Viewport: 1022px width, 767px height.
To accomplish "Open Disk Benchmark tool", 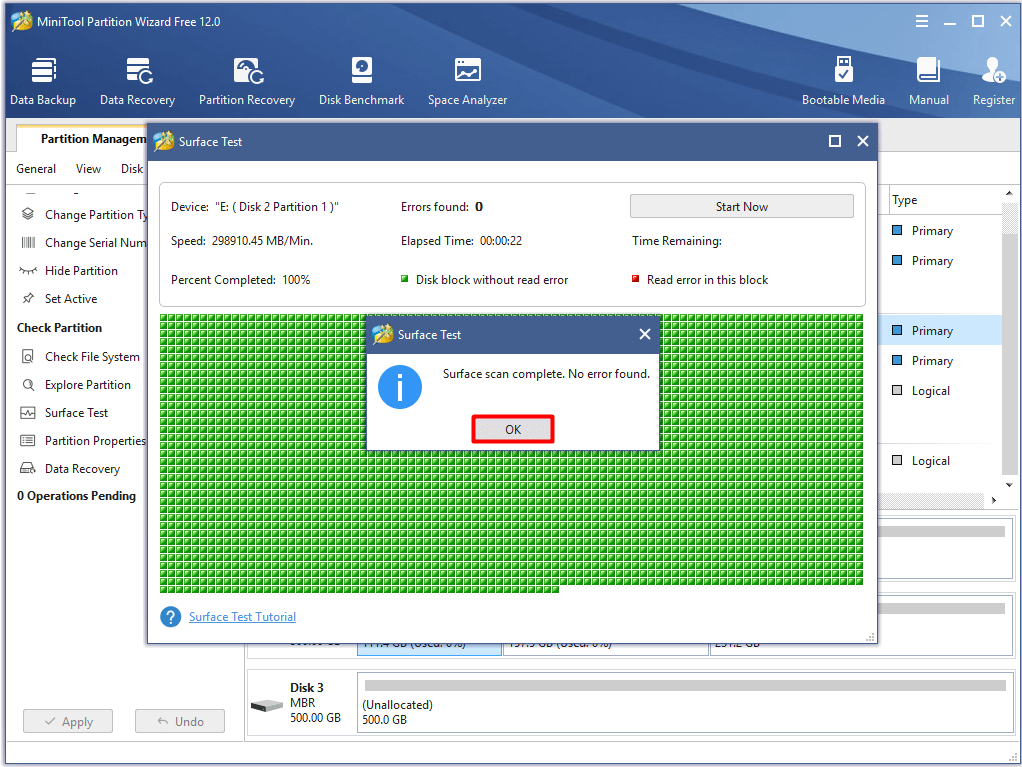I will [361, 81].
